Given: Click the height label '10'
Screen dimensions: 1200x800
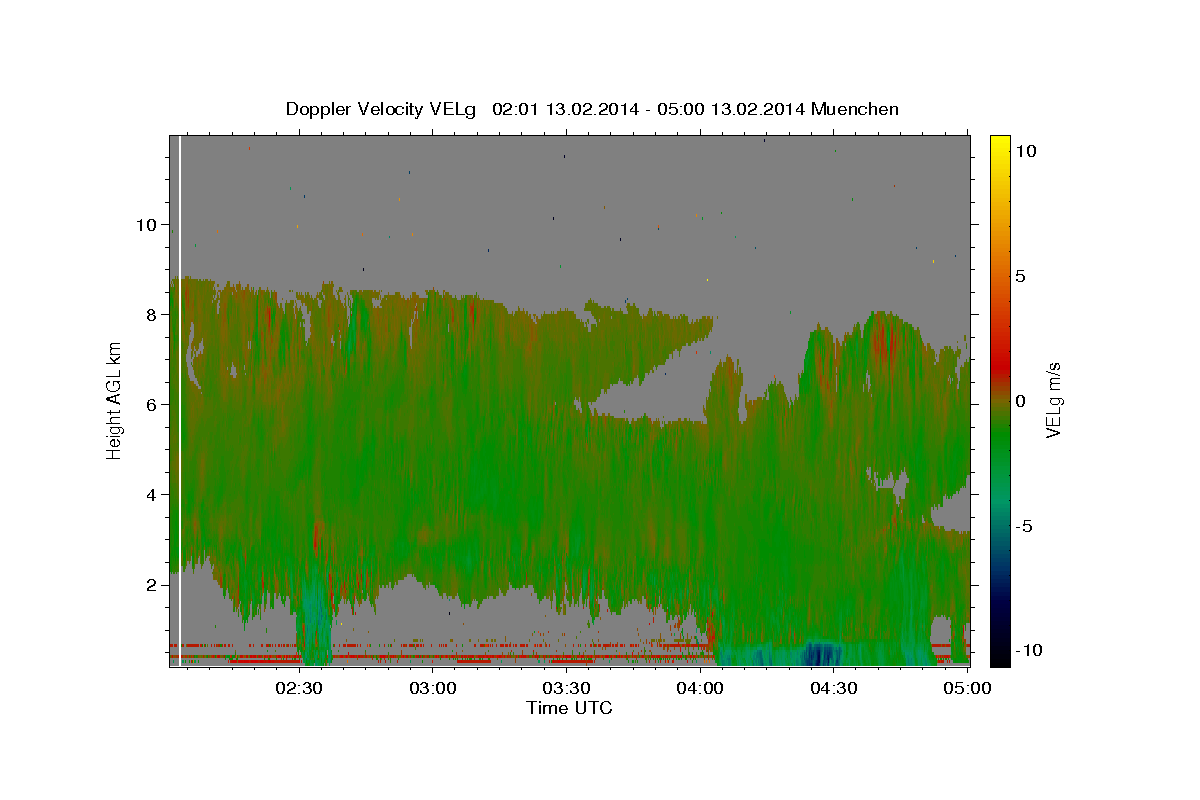Looking at the screenshot, I should 148,224.
